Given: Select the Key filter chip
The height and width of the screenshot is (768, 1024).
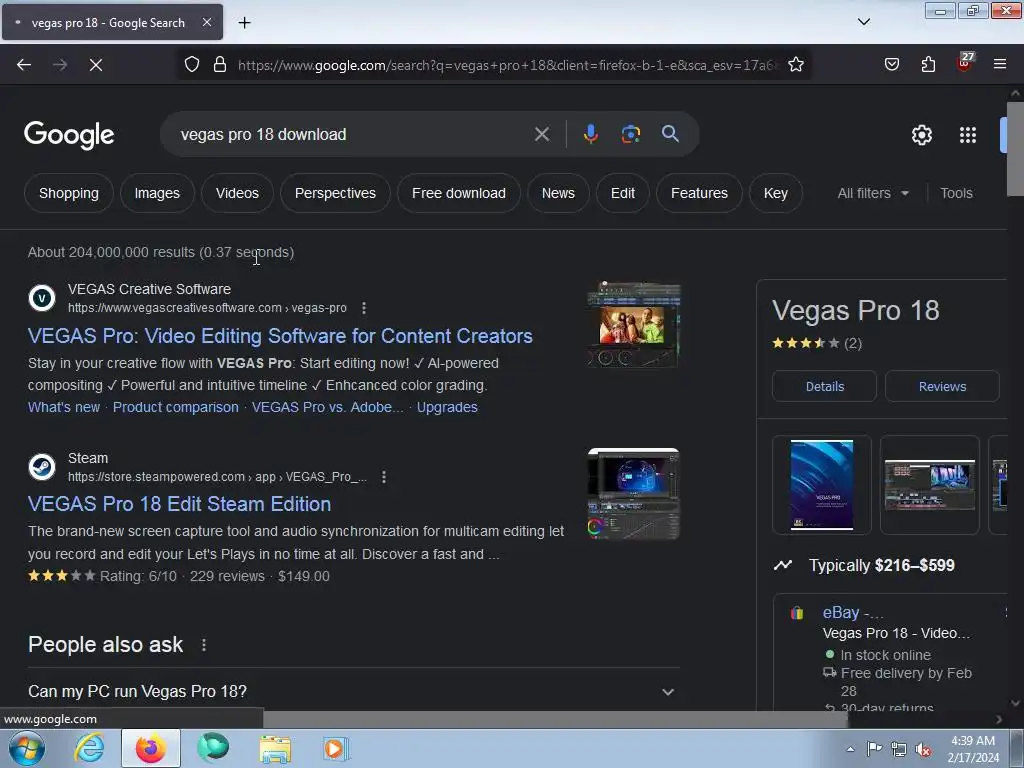Looking at the screenshot, I should pyautogui.click(x=776, y=193).
